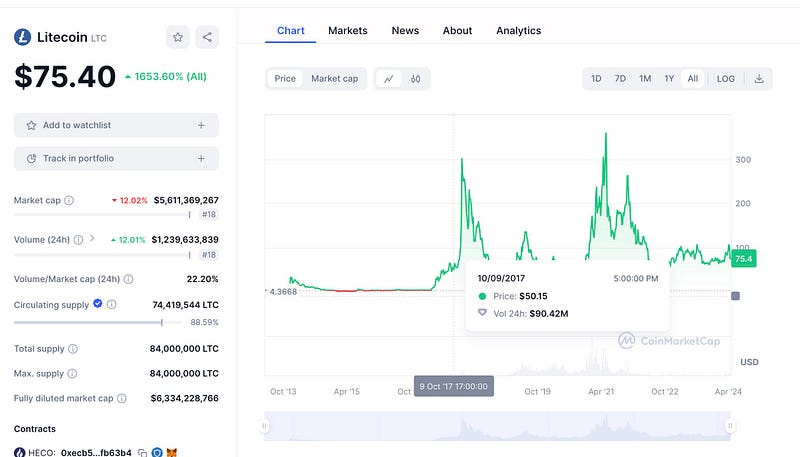
Task: Add HECO contract to MetaMask fox icon
Action: point(172,452)
